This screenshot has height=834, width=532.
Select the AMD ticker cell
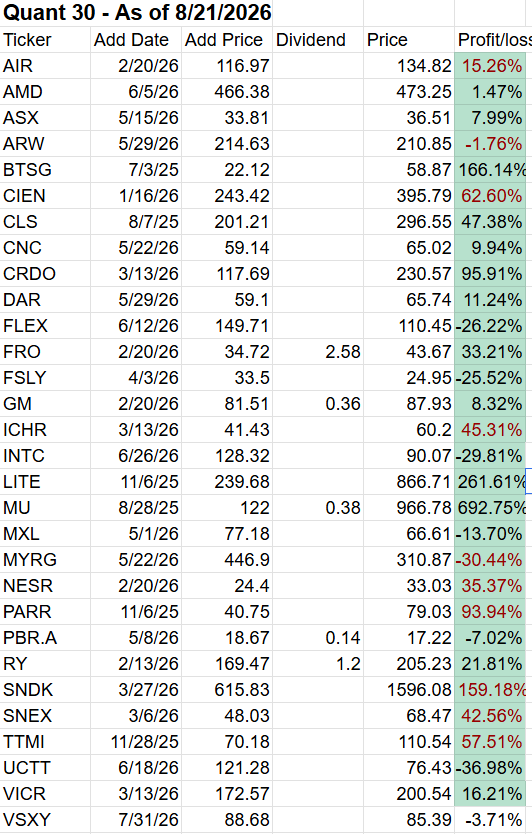point(45,91)
